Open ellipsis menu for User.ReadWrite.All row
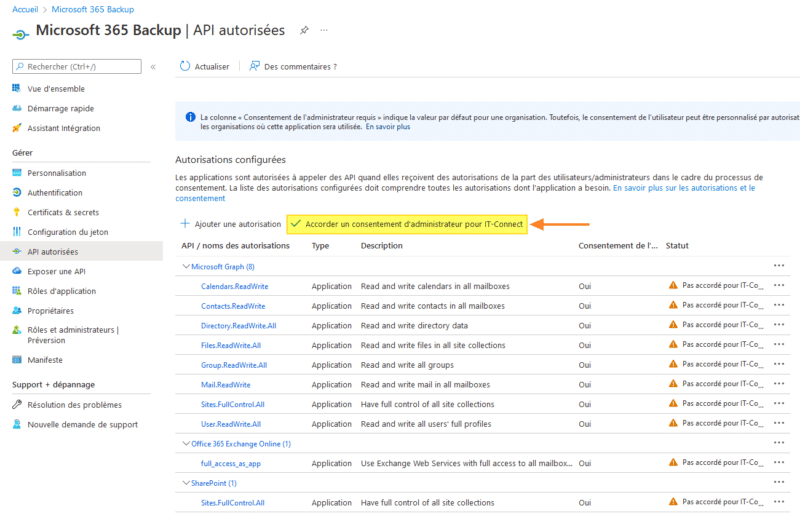Viewport: 800px width, 519px height. click(x=779, y=424)
